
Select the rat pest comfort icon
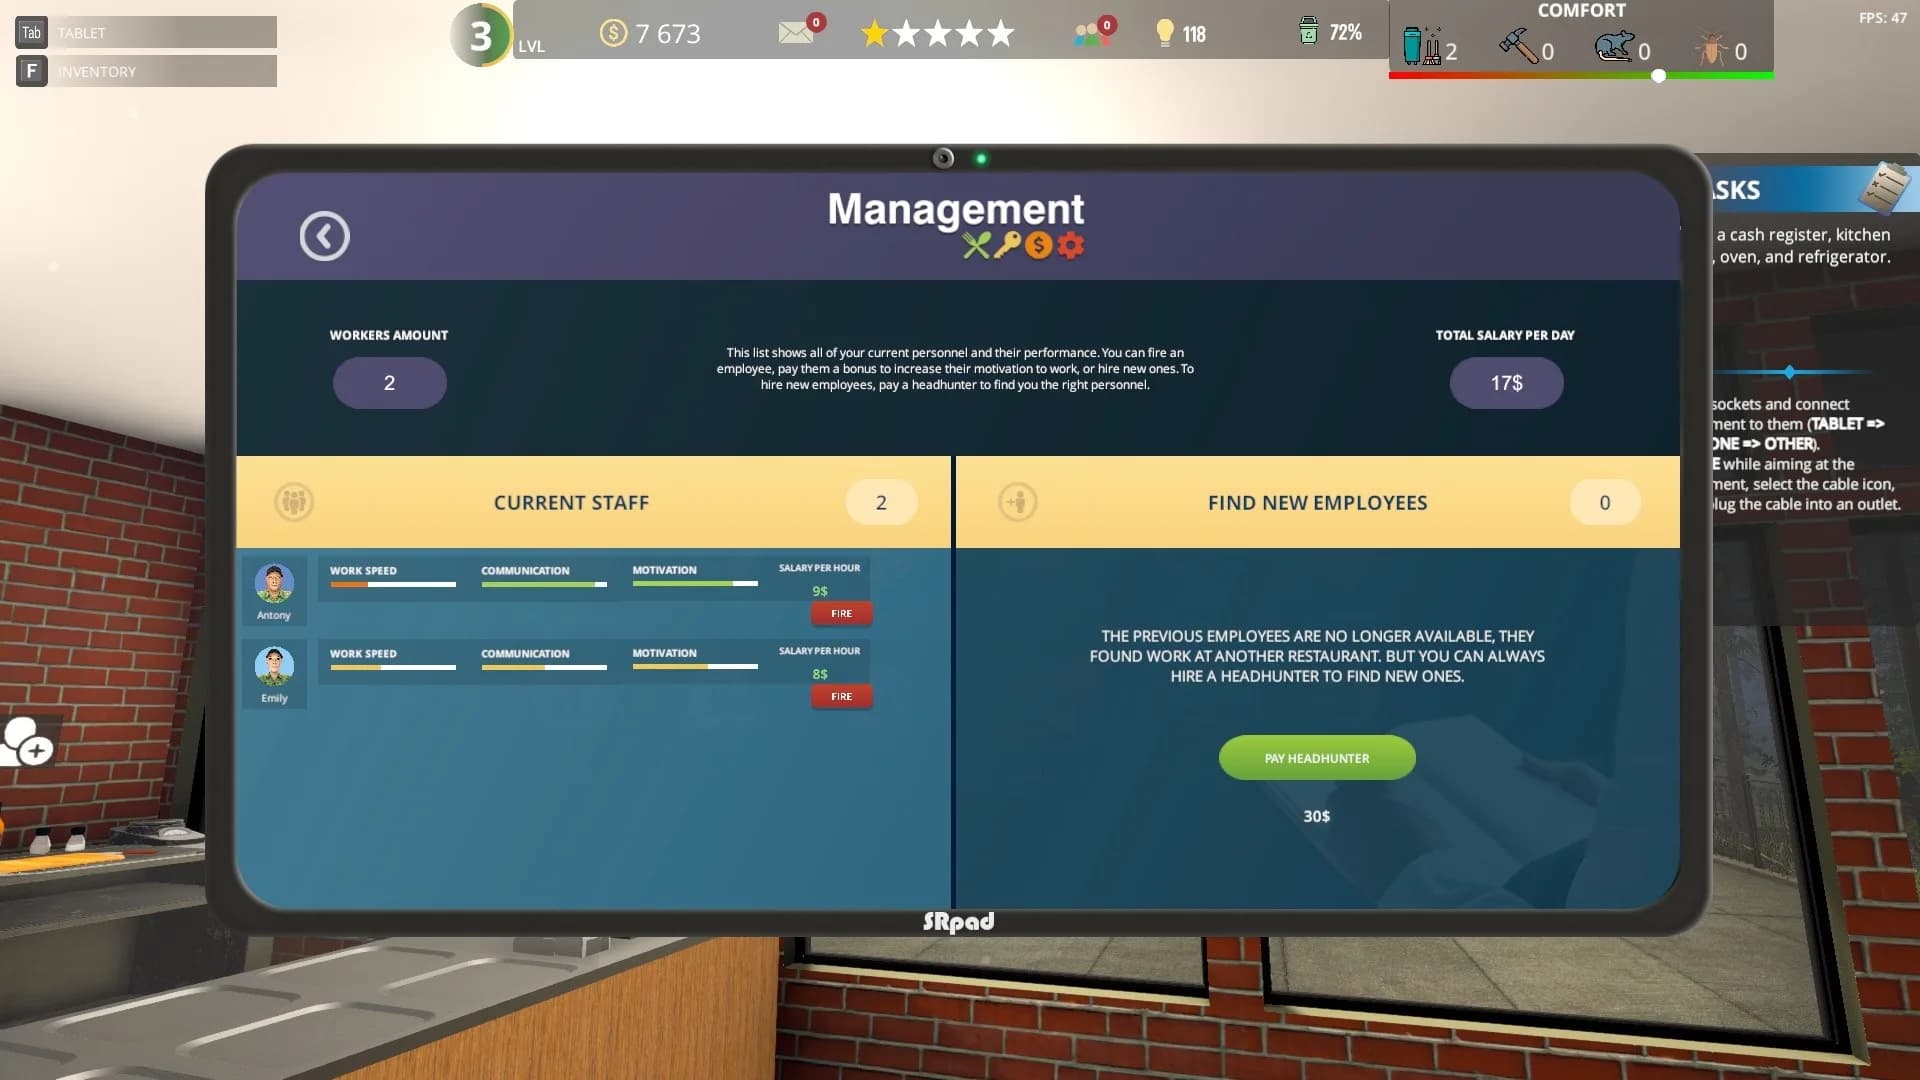[x=1613, y=46]
